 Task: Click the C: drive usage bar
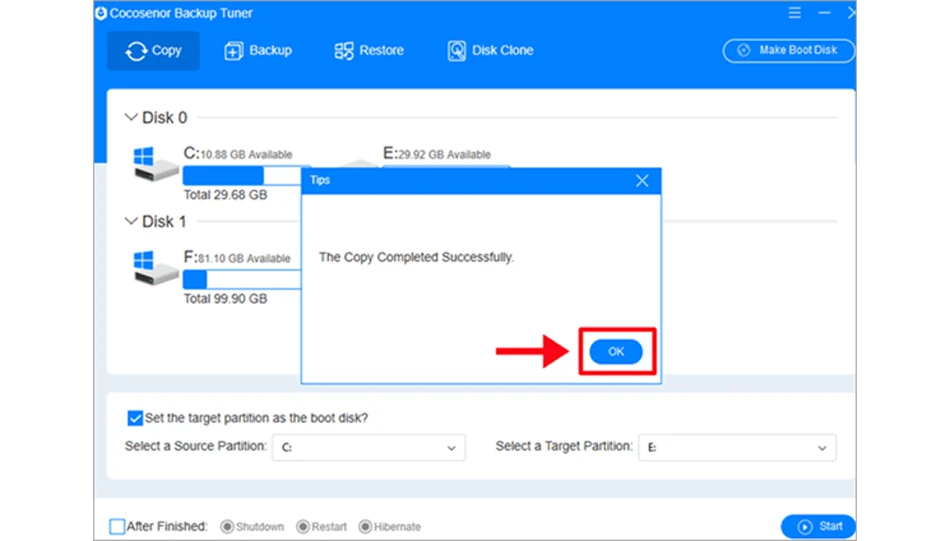click(242, 176)
